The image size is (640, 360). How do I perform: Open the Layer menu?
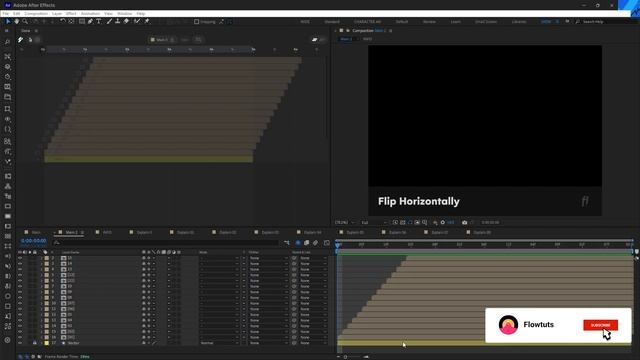(57, 13)
